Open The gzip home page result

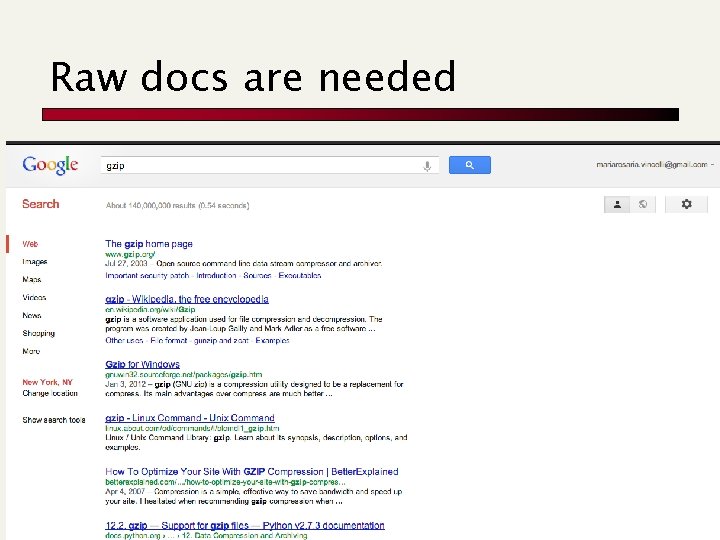pyautogui.click(x=149, y=244)
